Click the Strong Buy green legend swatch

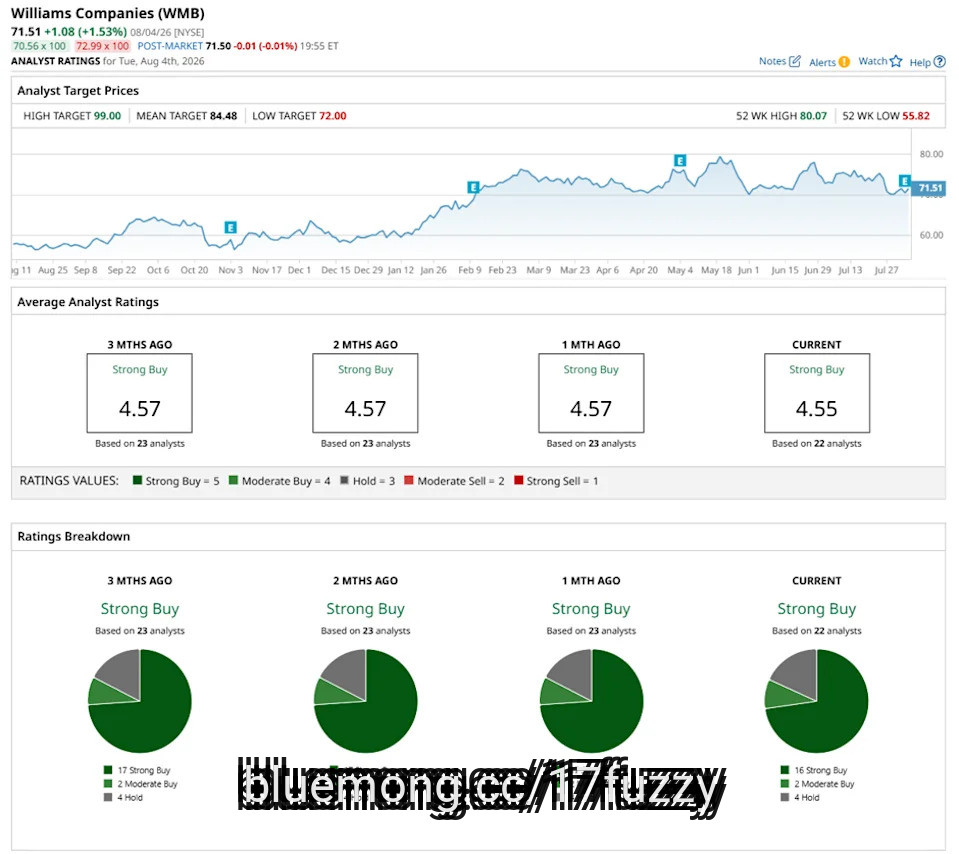pos(138,480)
